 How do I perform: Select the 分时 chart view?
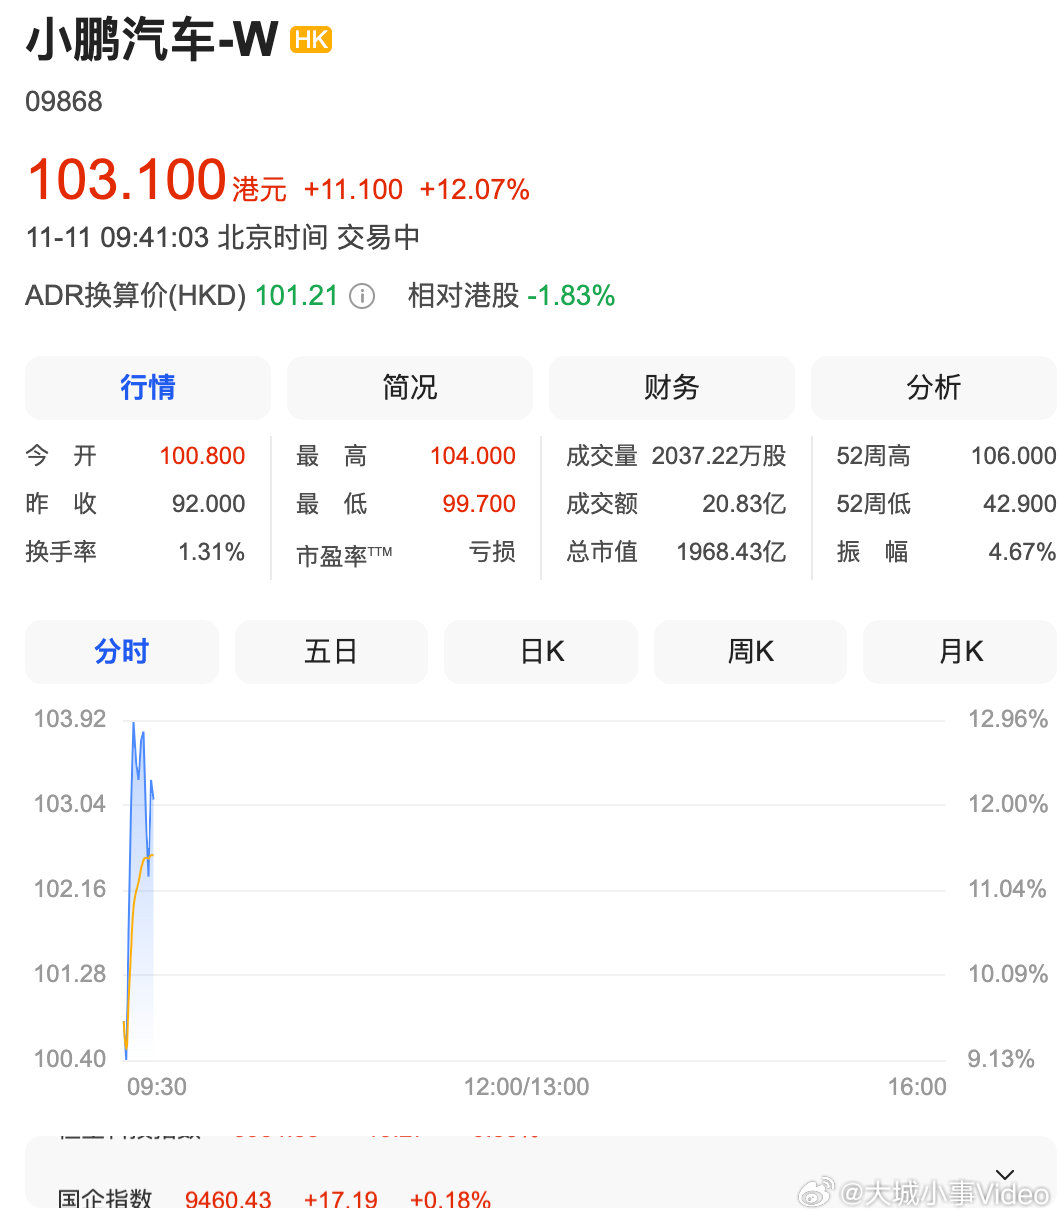click(122, 651)
